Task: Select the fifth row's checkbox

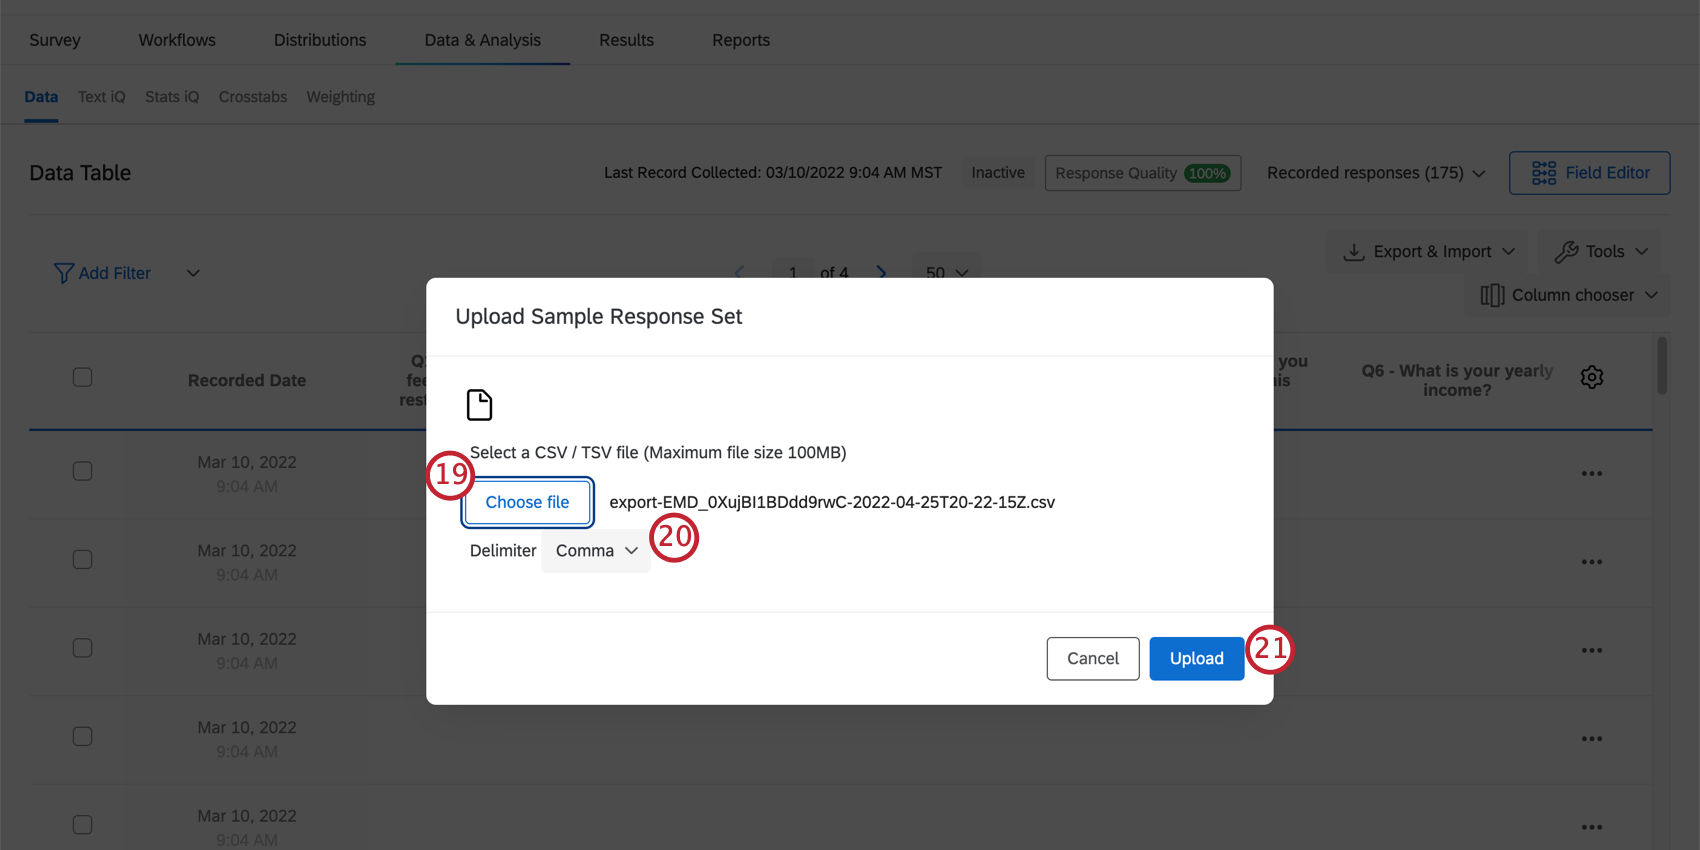Action: pos(83,825)
